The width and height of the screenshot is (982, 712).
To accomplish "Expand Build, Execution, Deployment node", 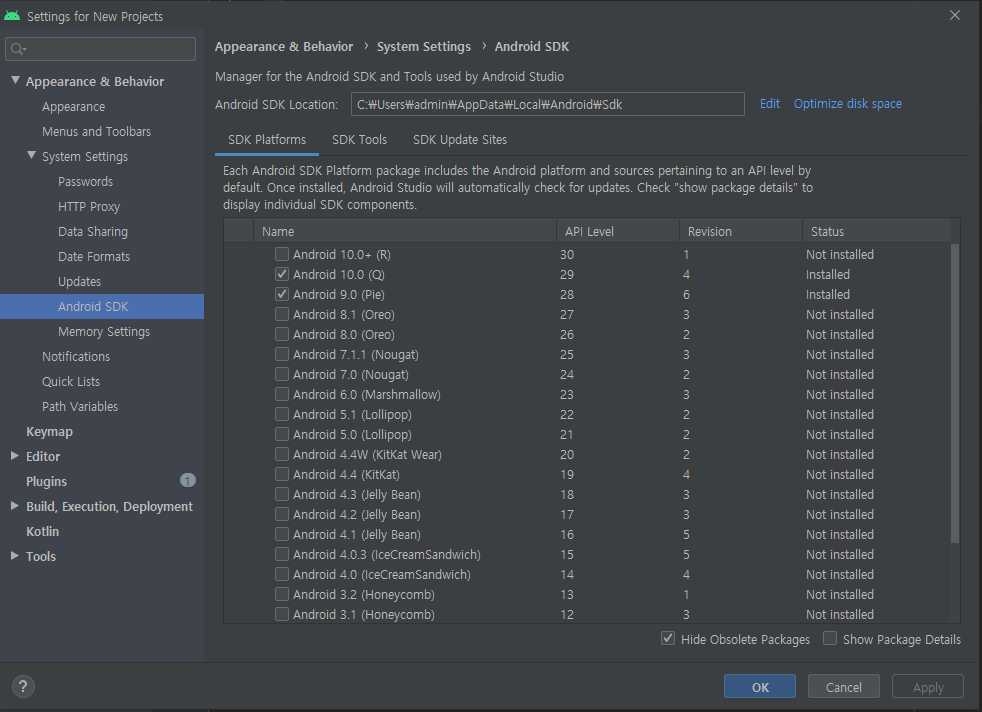I will [x=15, y=506].
